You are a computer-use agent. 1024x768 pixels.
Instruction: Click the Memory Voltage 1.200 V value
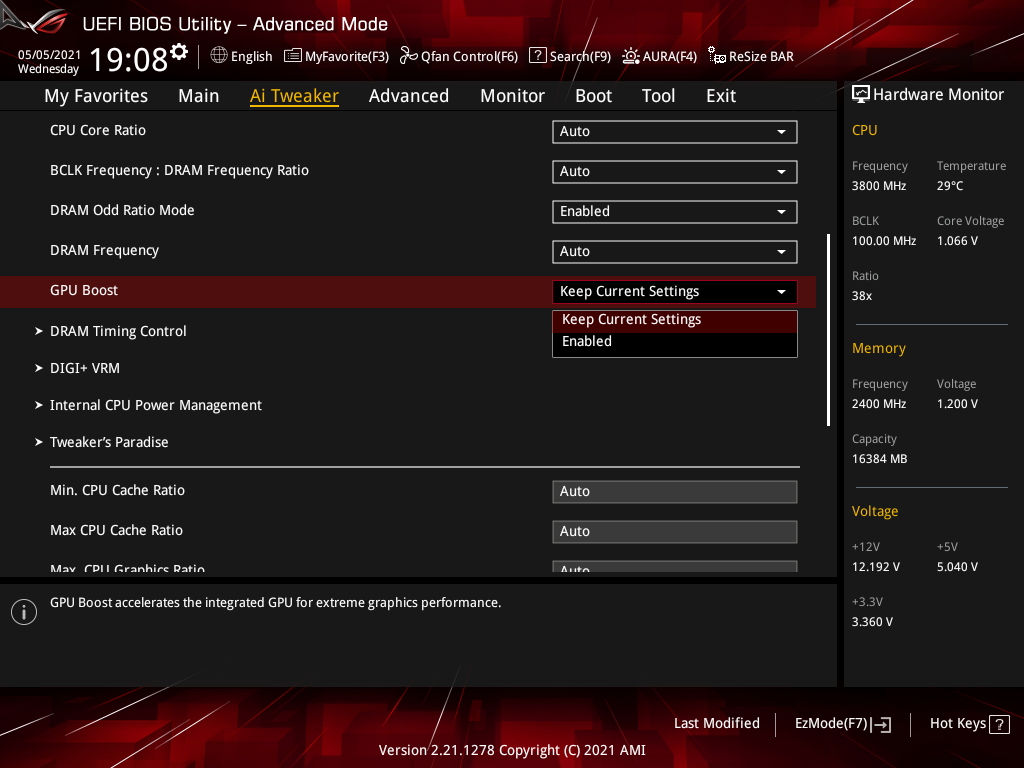click(x=957, y=404)
